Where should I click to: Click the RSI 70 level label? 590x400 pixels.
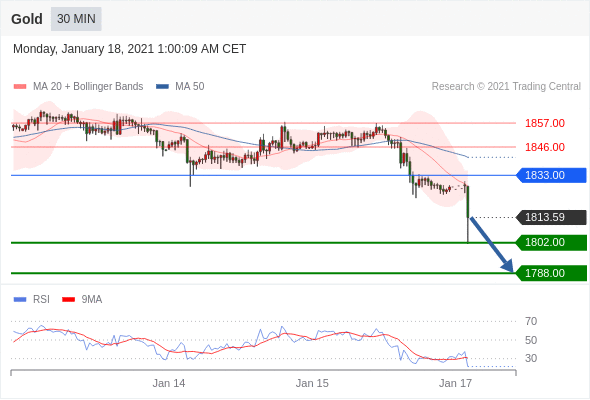click(531, 321)
